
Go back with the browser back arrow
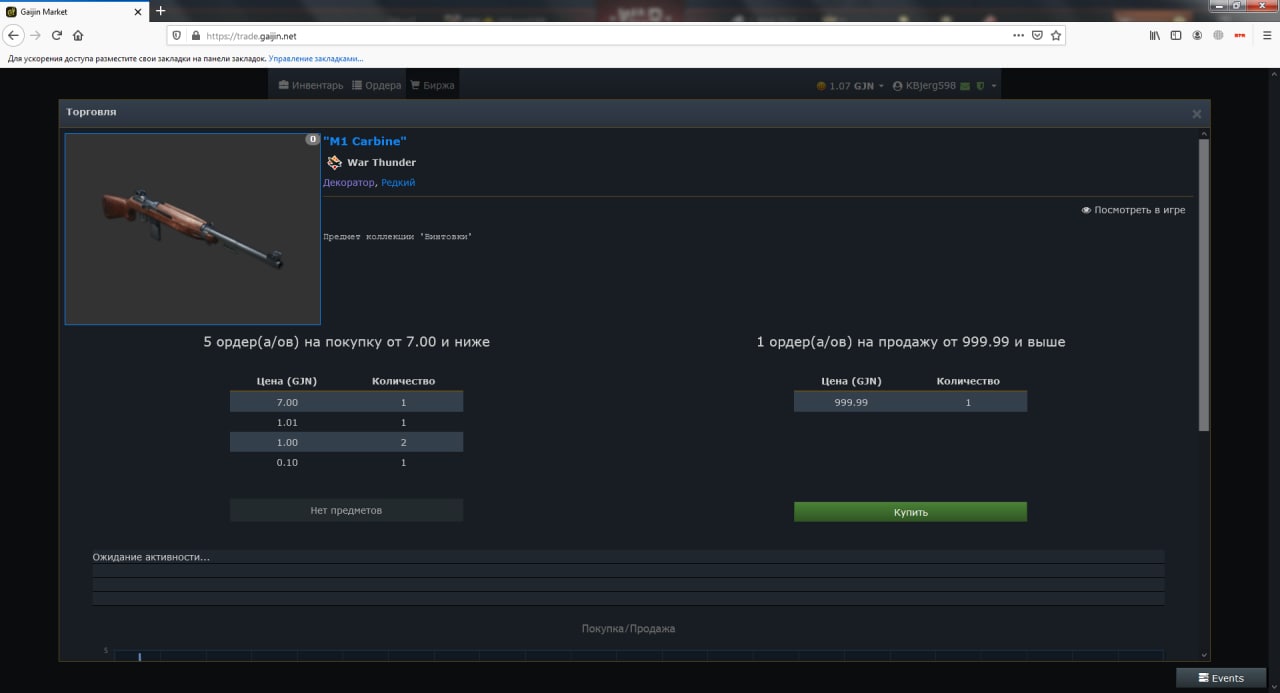14,35
